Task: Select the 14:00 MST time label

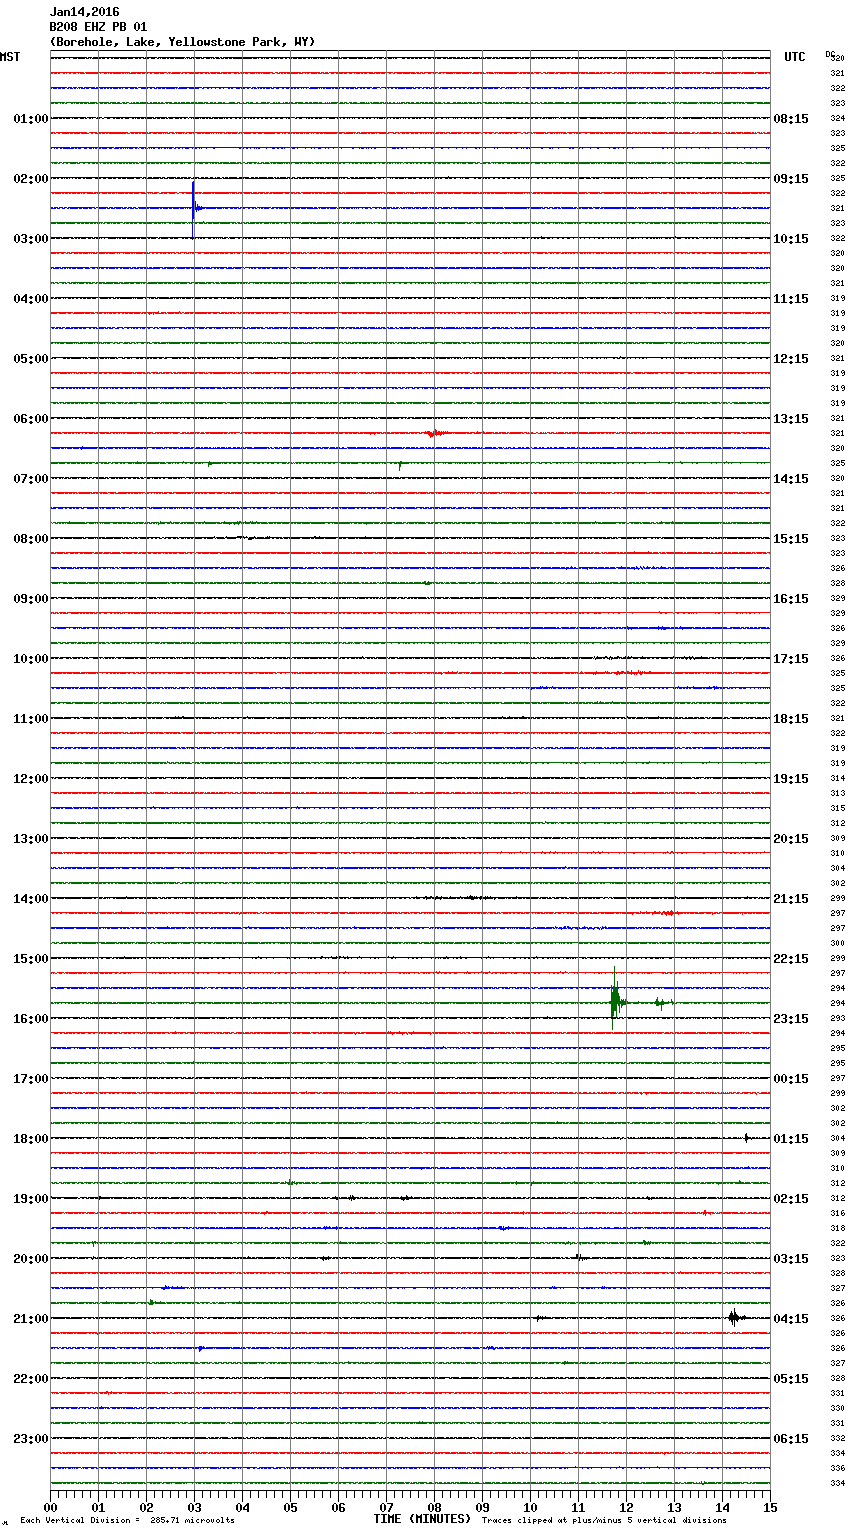Action: [31, 899]
